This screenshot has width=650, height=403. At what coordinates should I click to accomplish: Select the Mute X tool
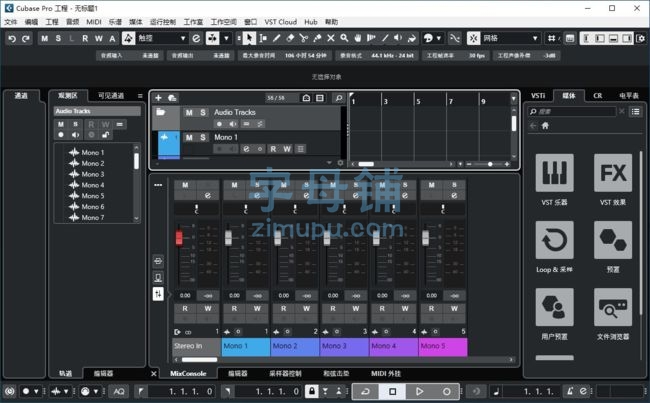click(331, 39)
